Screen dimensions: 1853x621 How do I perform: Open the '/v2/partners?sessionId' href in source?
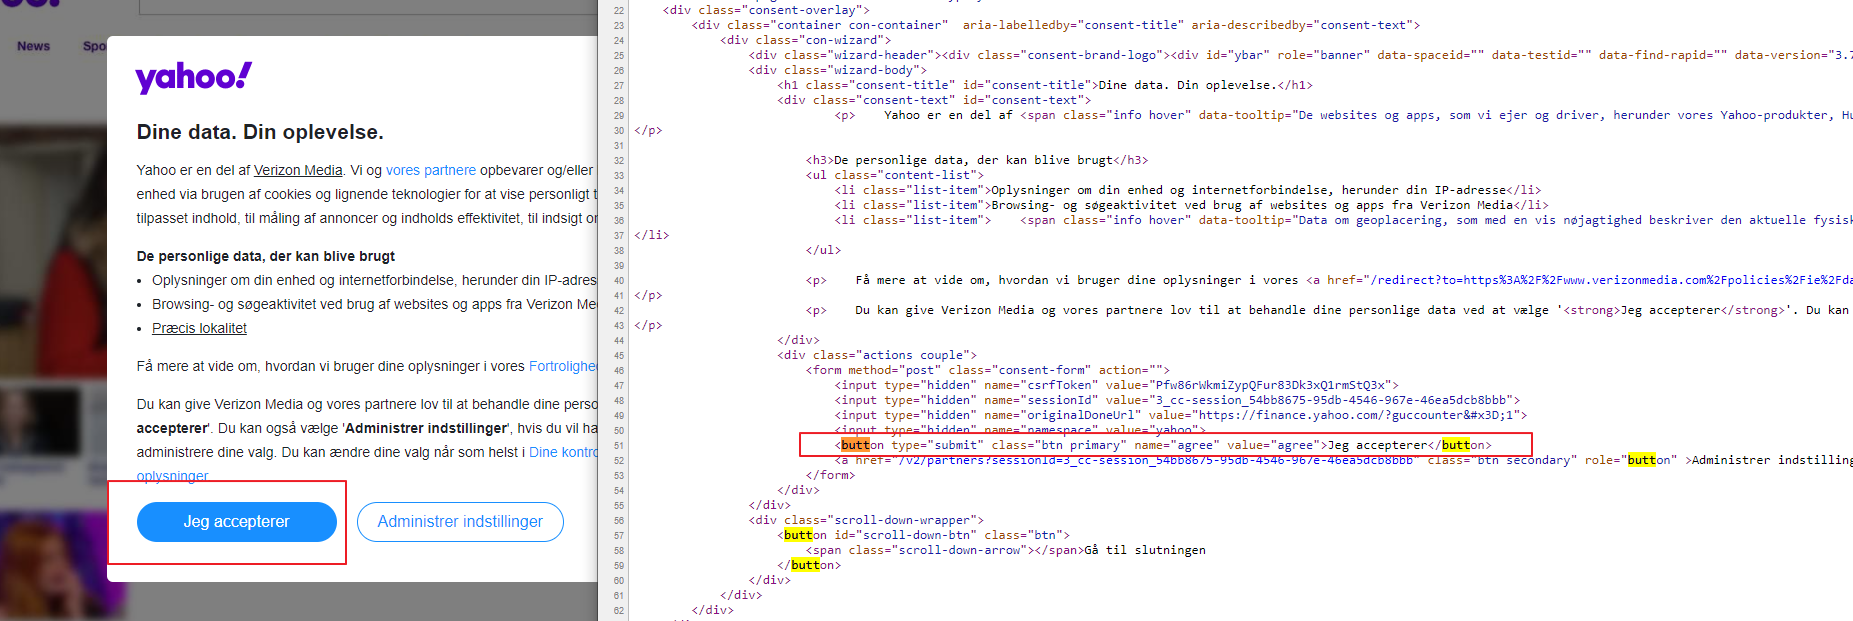(1155, 460)
